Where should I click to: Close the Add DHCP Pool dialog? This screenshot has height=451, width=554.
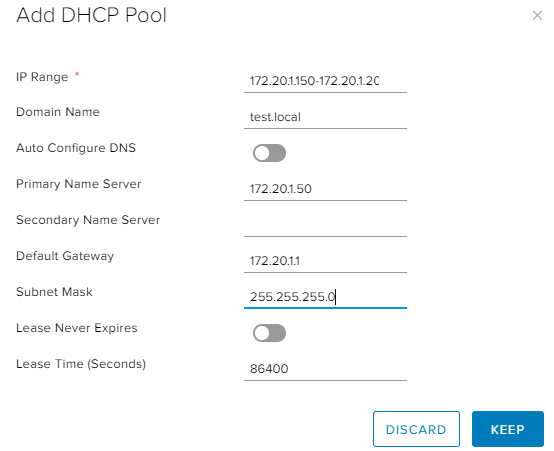pos(537,16)
